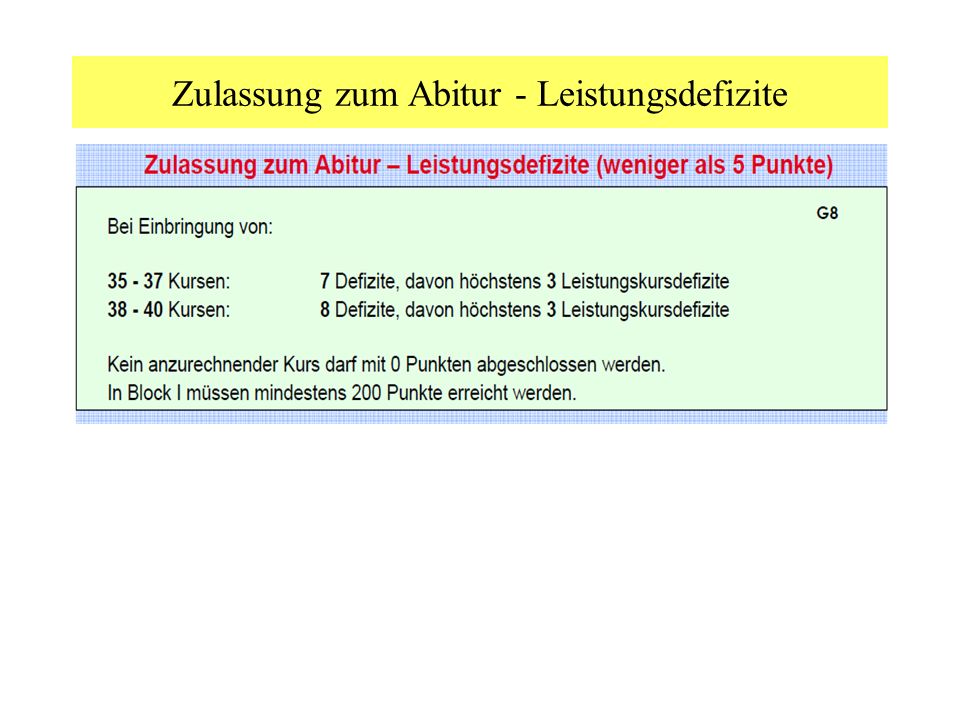Click the line starting '8 Defizite, davon höchstens'
960x720 pixels.
tap(524, 310)
